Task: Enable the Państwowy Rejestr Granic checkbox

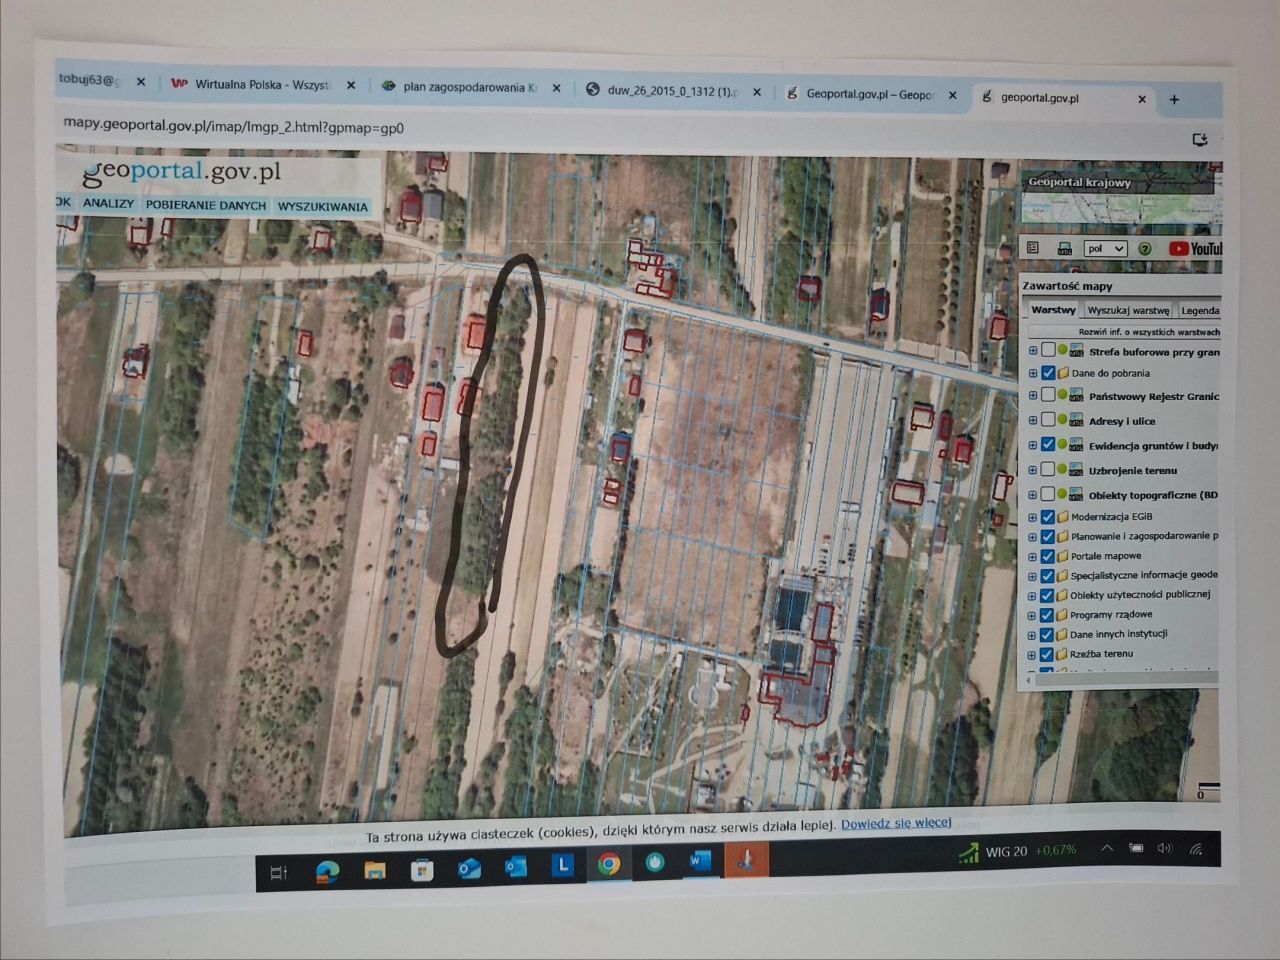Action: 1048,396
